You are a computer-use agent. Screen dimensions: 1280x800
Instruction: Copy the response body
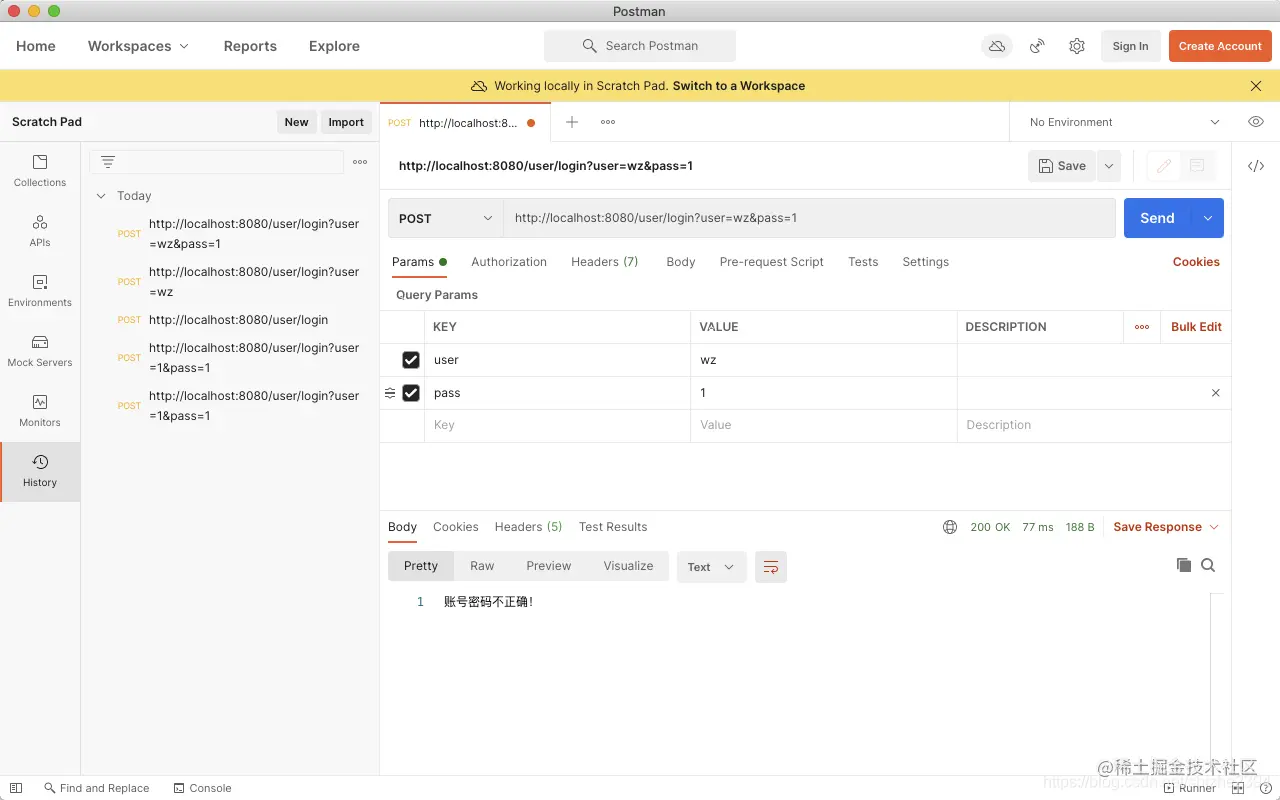(1184, 565)
